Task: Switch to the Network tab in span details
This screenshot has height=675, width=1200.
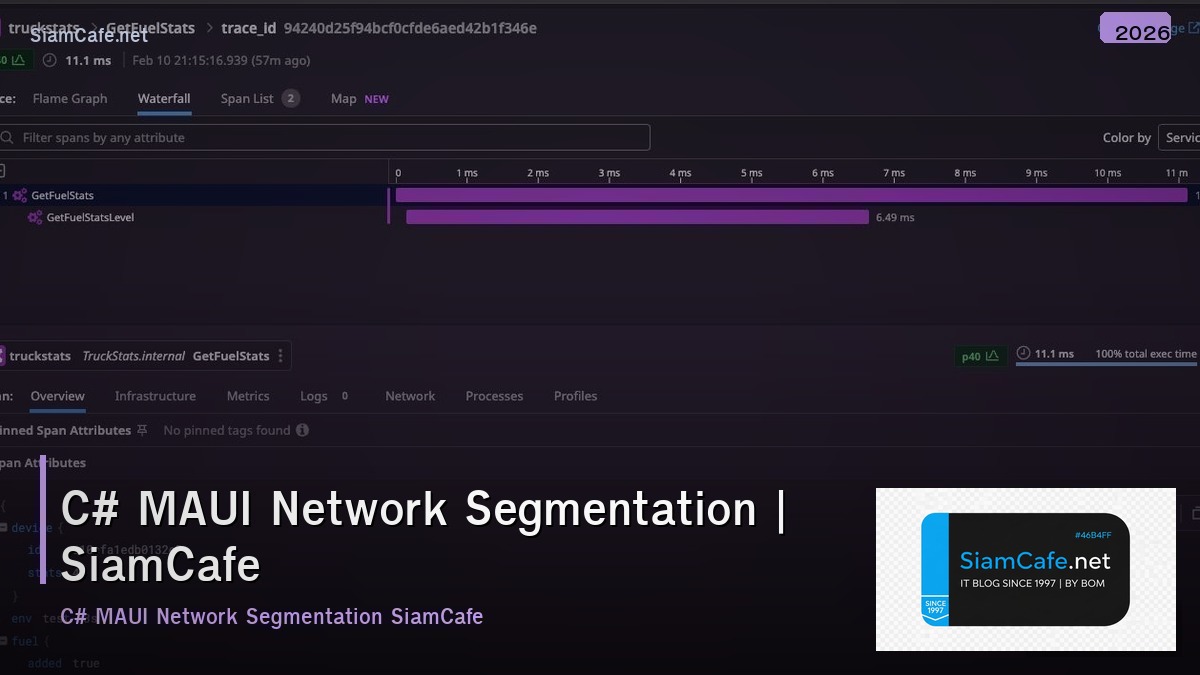Action: point(410,396)
